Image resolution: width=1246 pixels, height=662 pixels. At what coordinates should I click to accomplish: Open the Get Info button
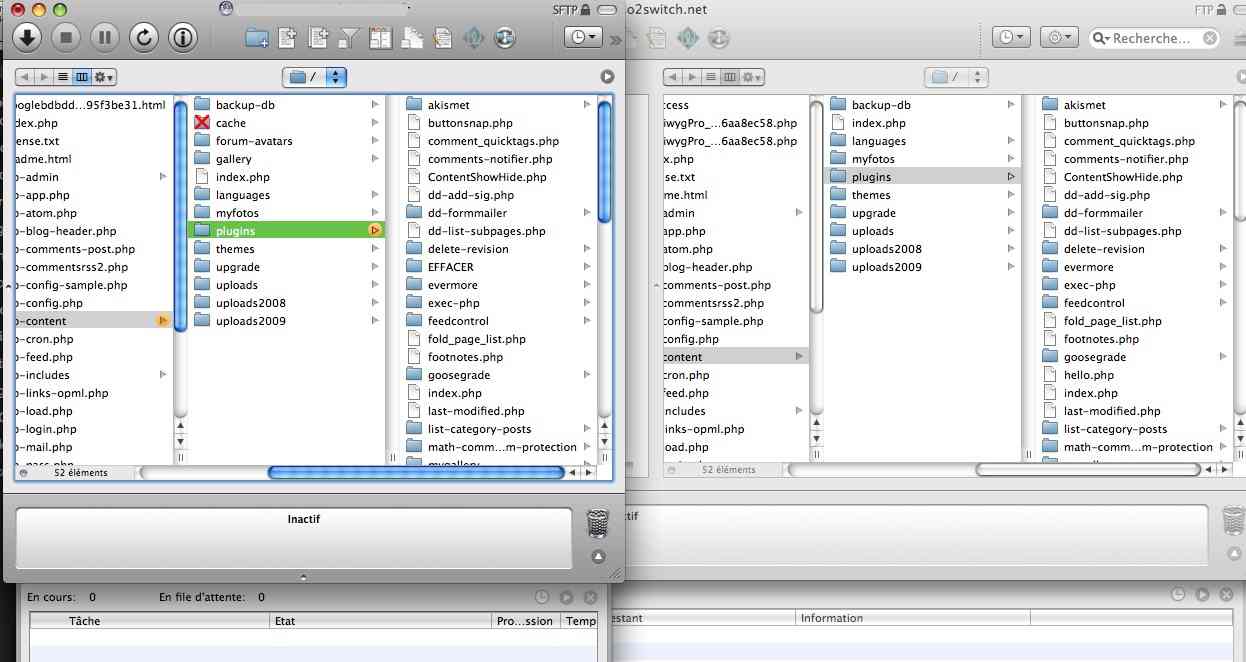point(183,38)
